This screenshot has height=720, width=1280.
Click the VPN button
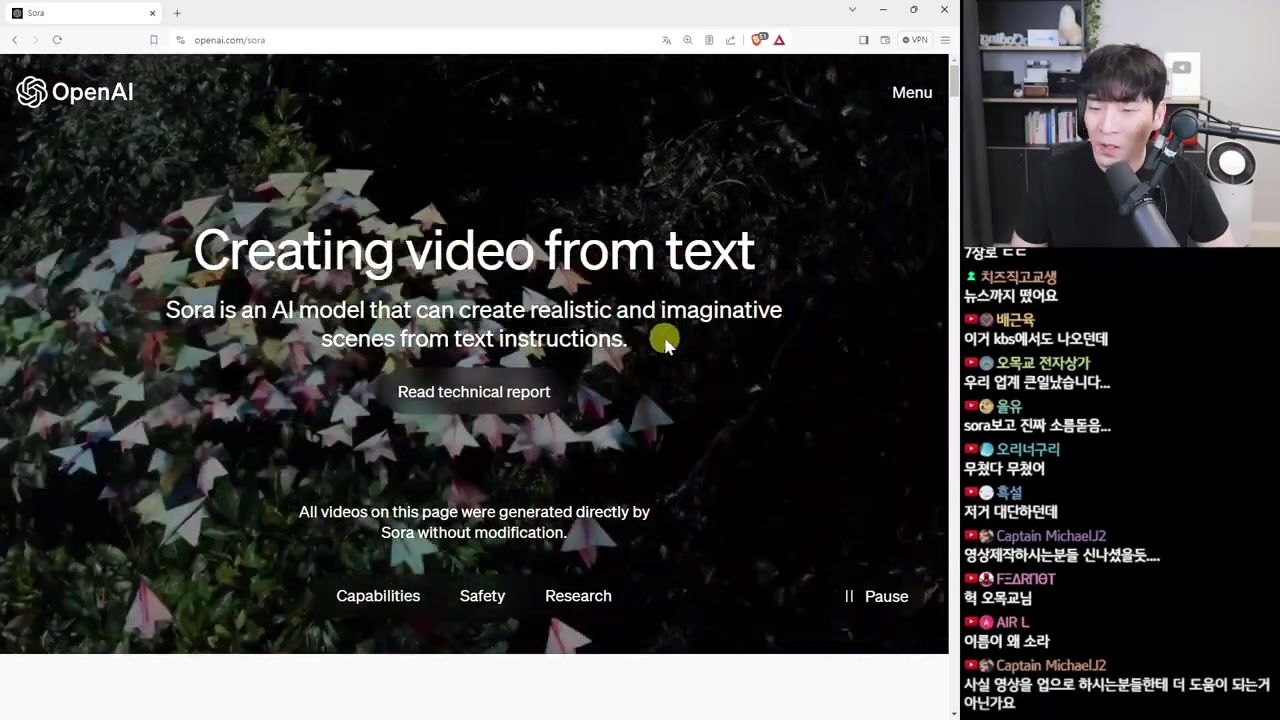(x=914, y=40)
